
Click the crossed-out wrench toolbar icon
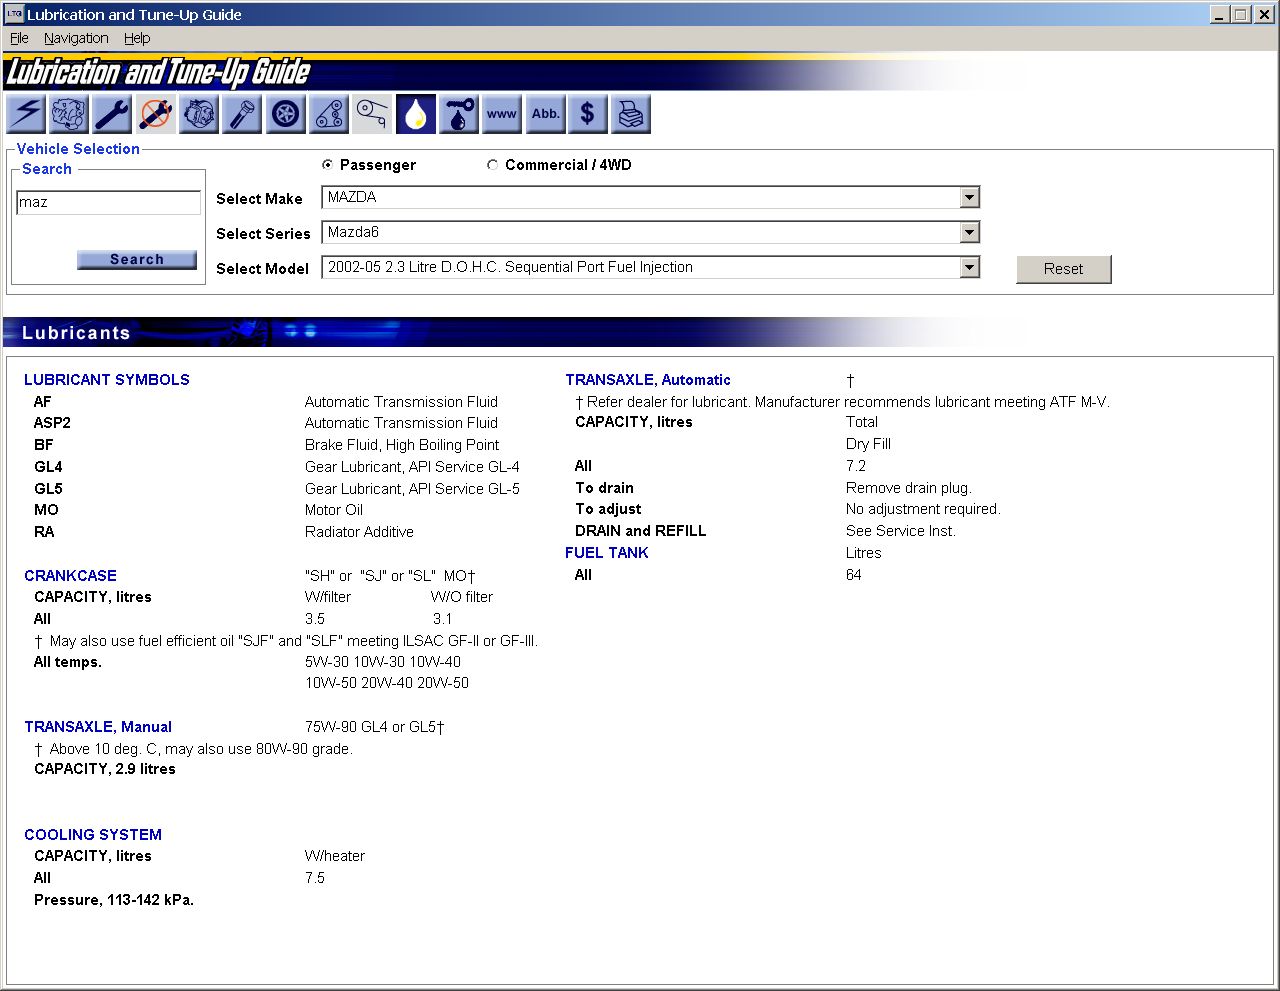point(155,114)
